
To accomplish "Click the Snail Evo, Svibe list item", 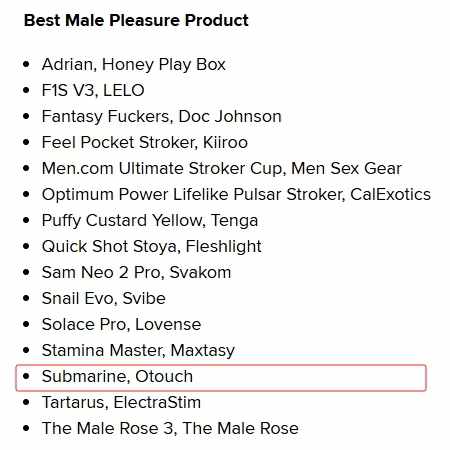I will point(104,298).
